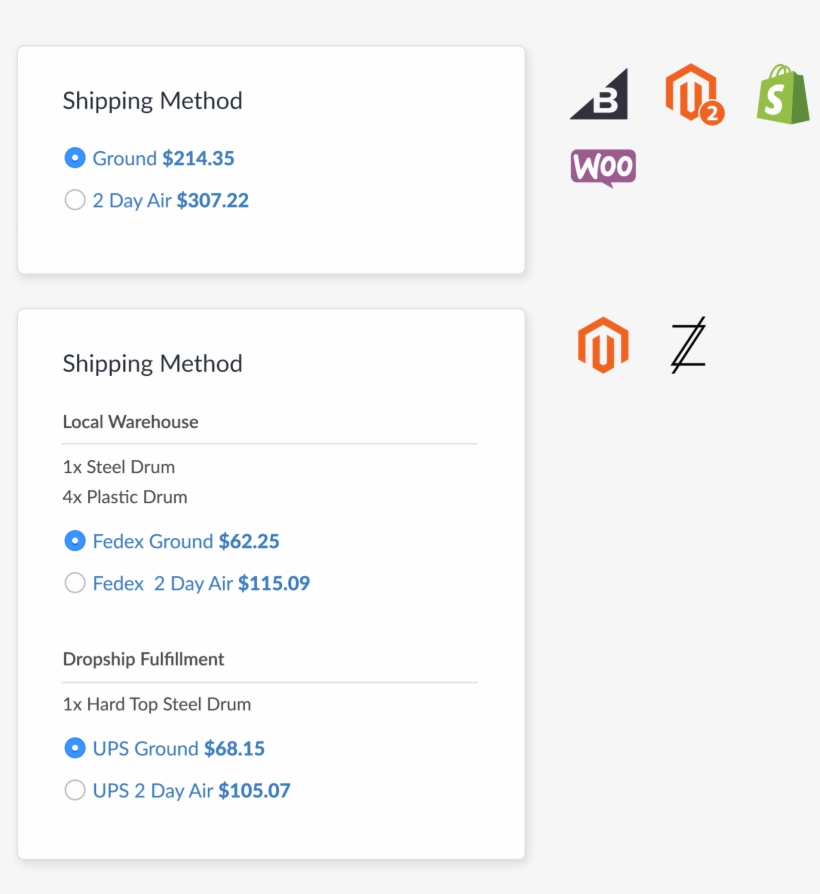Viewport: 820px width, 894px height.
Task: Click the 1x Hard Top Steel Drum item
Action: coord(156,704)
